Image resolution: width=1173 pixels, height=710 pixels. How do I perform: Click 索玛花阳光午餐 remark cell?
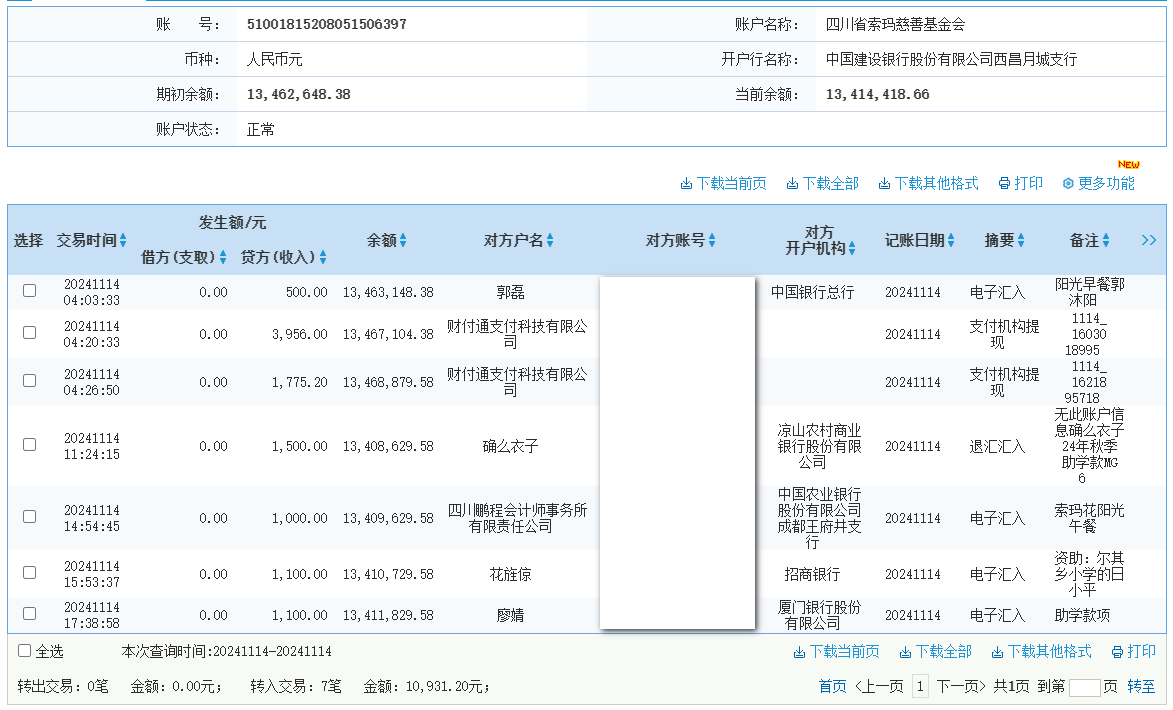point(1089,518)
